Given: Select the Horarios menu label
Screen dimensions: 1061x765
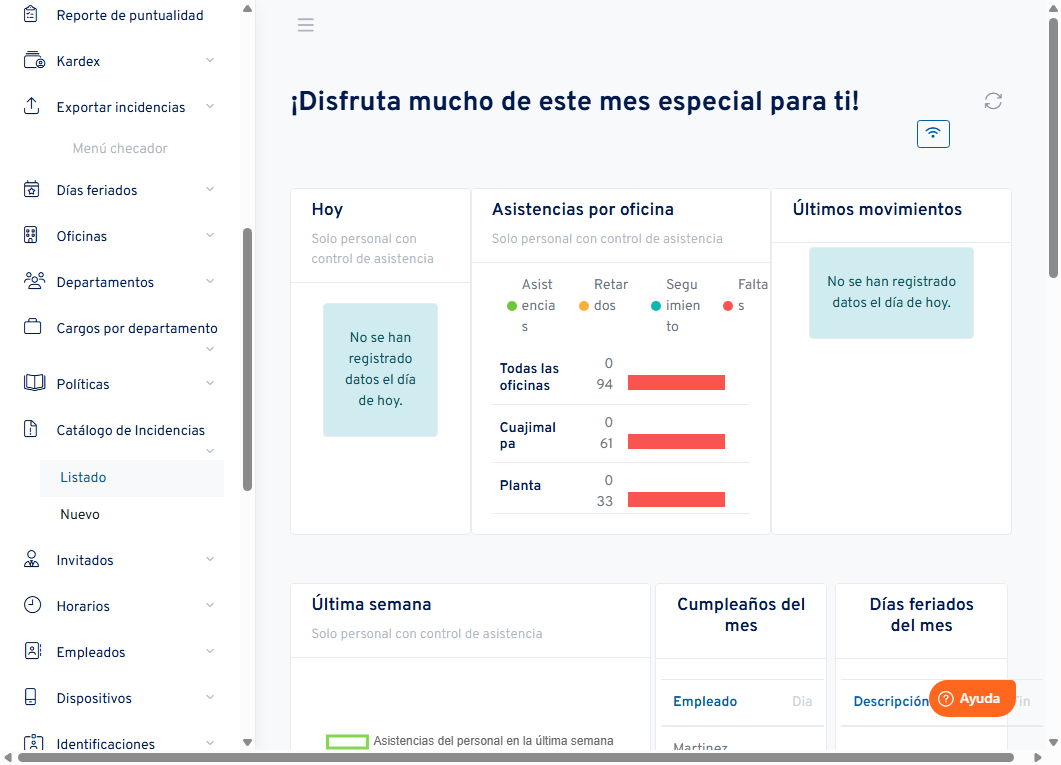Looking at the screenshot, I should [x=83, y=606].
